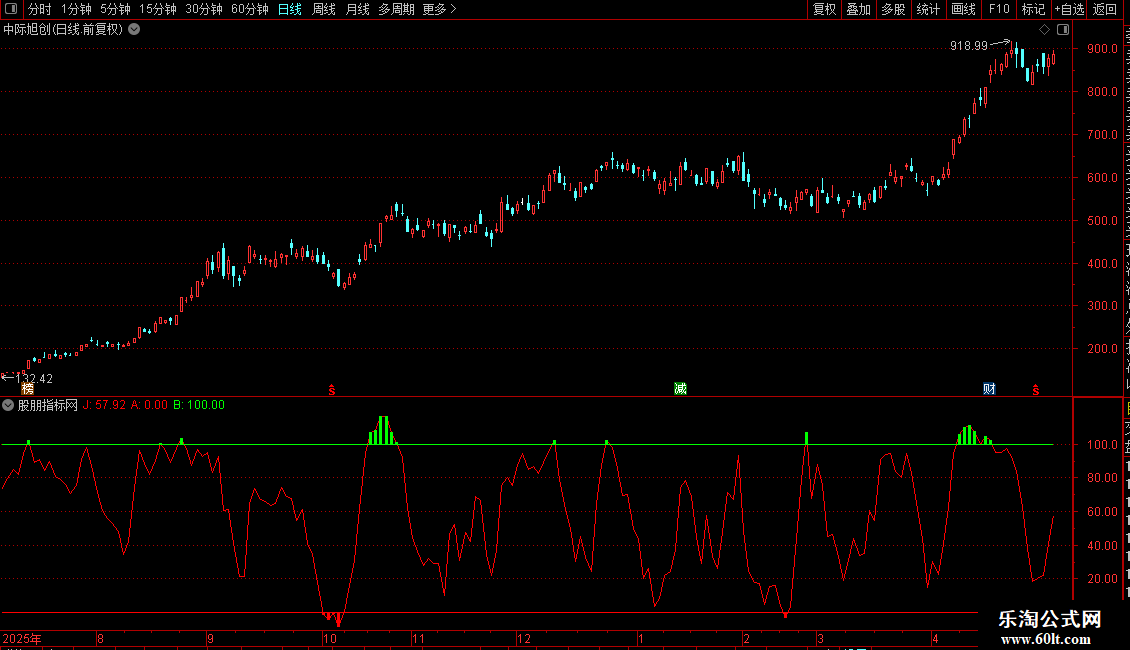1130x650 pixels.
Task: Click month 10 on the date axis
Action: [329, 638]
